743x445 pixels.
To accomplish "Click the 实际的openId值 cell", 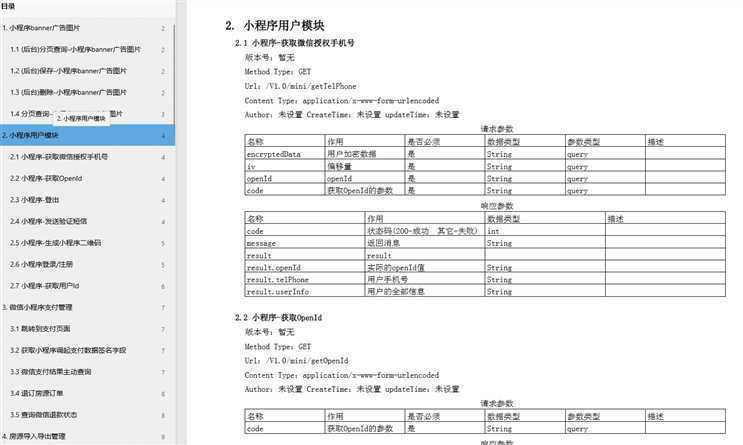I will click(x=425, y=267).
